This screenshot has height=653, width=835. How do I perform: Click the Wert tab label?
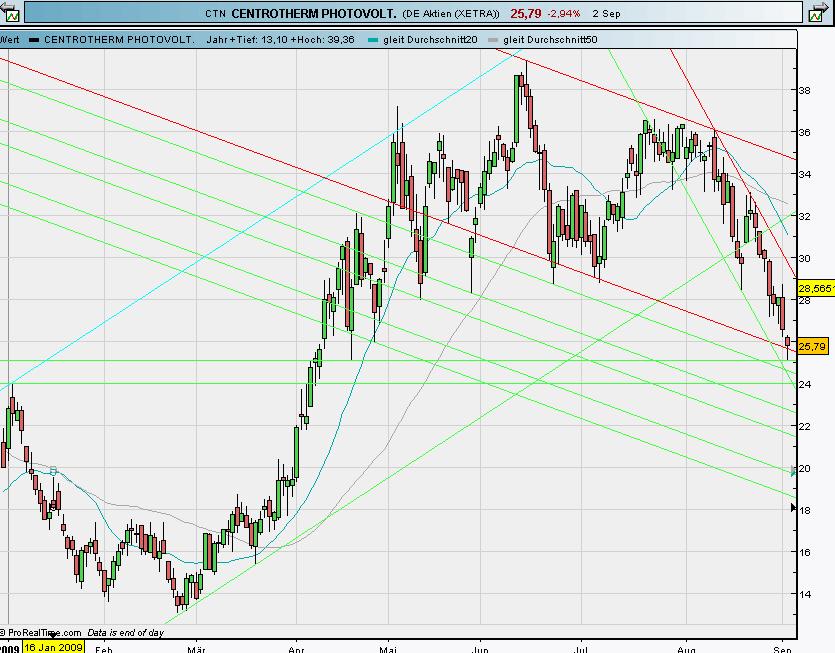(10, 40)
